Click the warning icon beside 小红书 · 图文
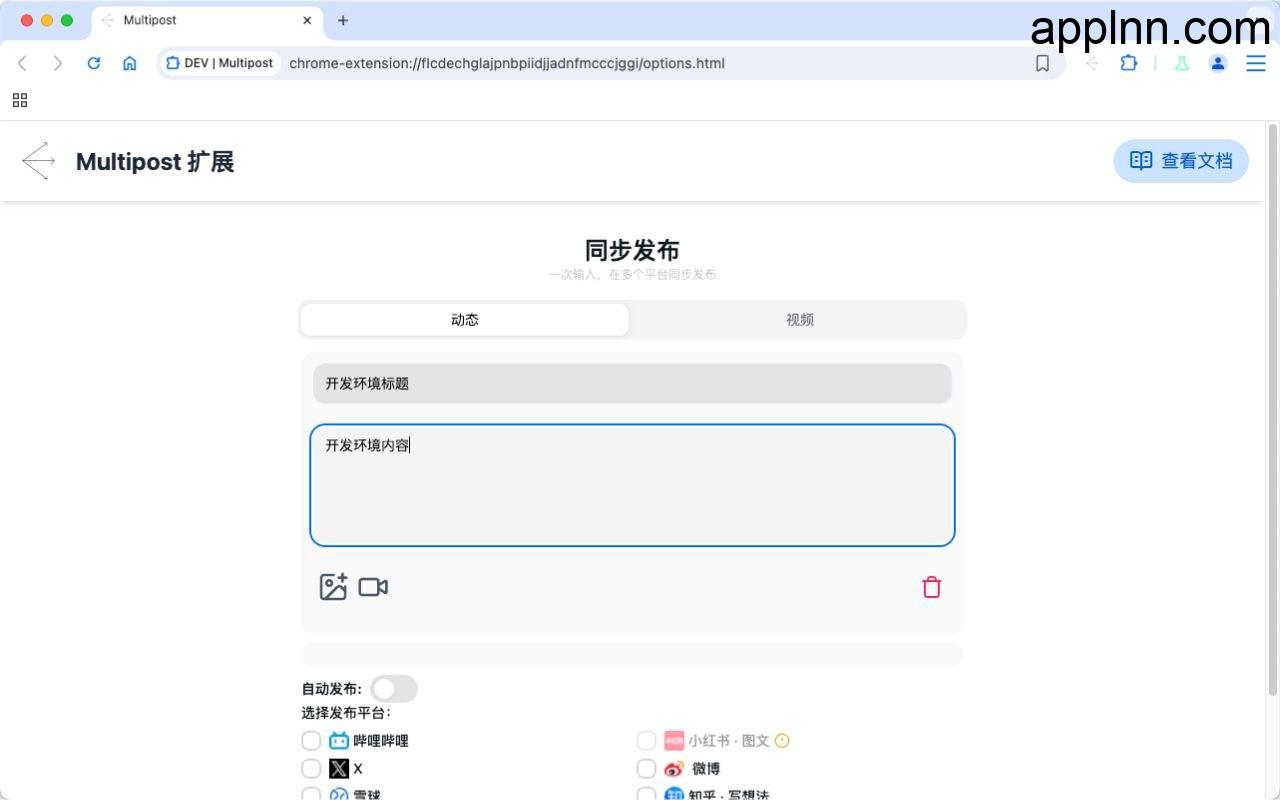This screenshot has height=800, width=1280. pos(782,741)
